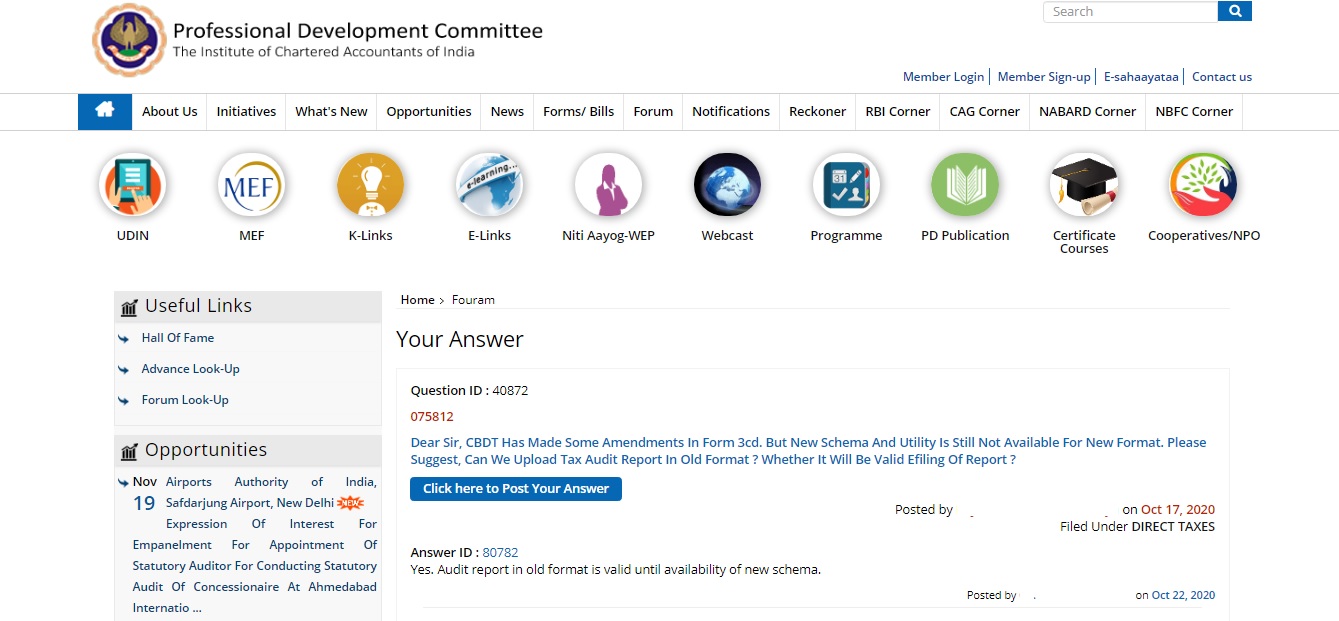
Task: Open Answer ID 80782 link
Action: pyautogui.click(x=500, y=553)
